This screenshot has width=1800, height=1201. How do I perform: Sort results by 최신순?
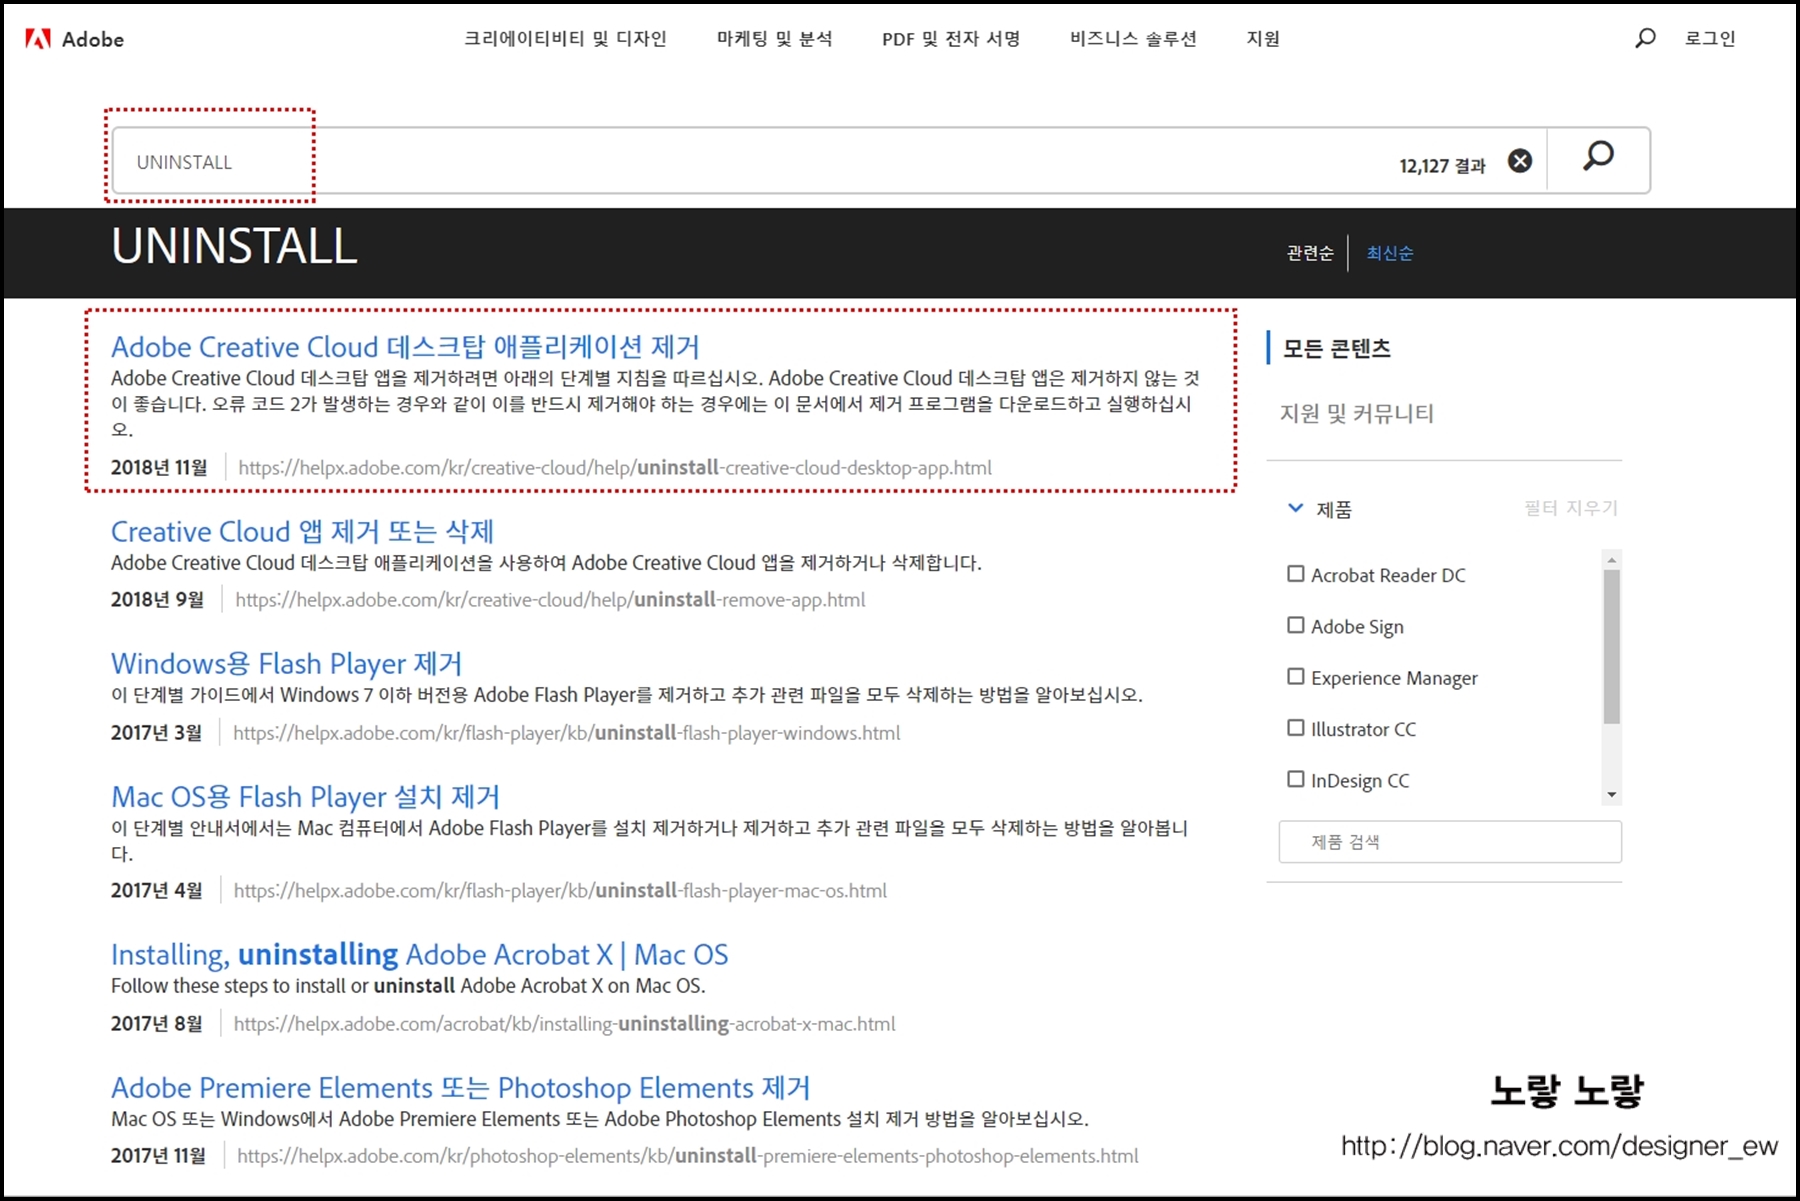pyautogui.click(x=1390, y=253)
